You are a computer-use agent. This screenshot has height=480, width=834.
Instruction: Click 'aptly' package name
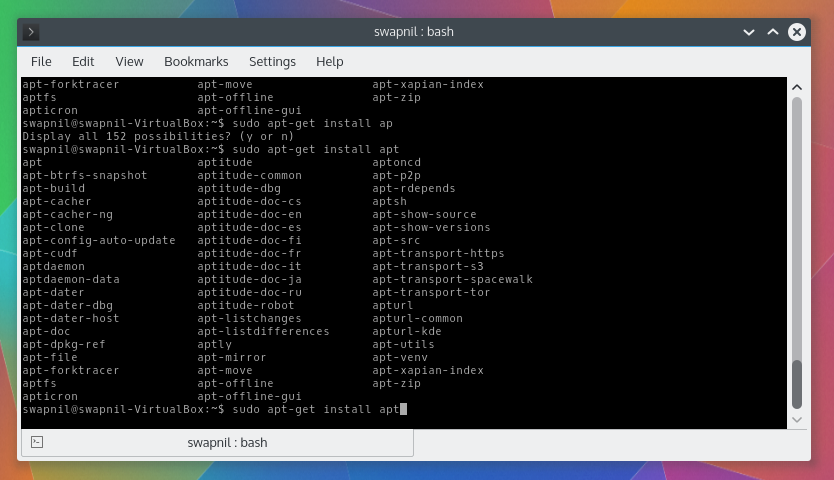click(x=214, y=344)
